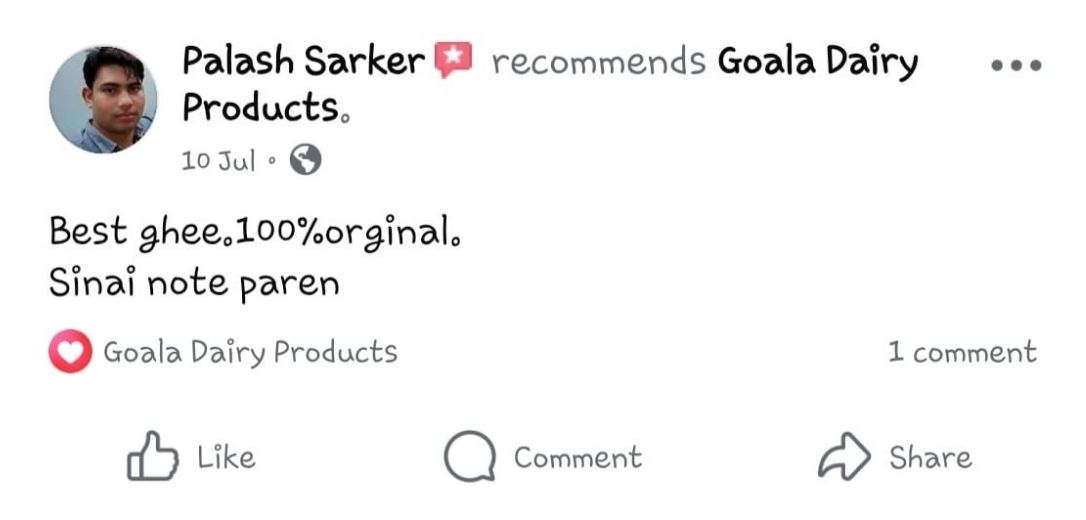Viewport: 1086px width, 520px height.
Task: View the 1 comment link
Action: (x=962, y=352)
